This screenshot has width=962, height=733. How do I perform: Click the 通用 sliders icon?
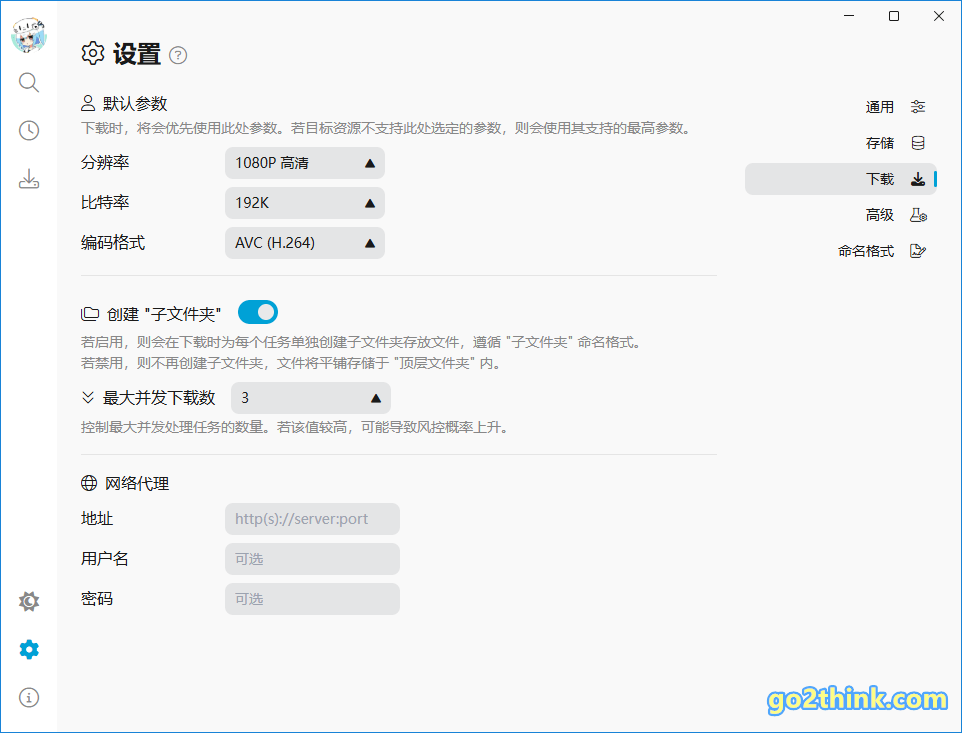[x=918, y=107]
